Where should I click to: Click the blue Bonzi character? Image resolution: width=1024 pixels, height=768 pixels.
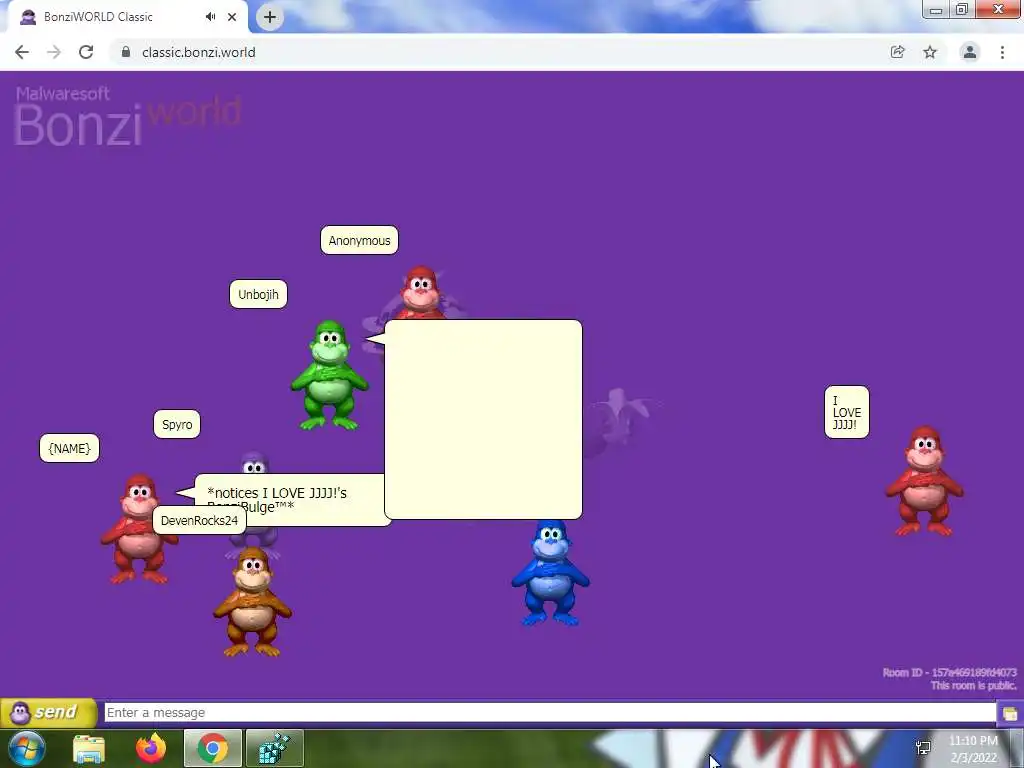tap(551, 573)
